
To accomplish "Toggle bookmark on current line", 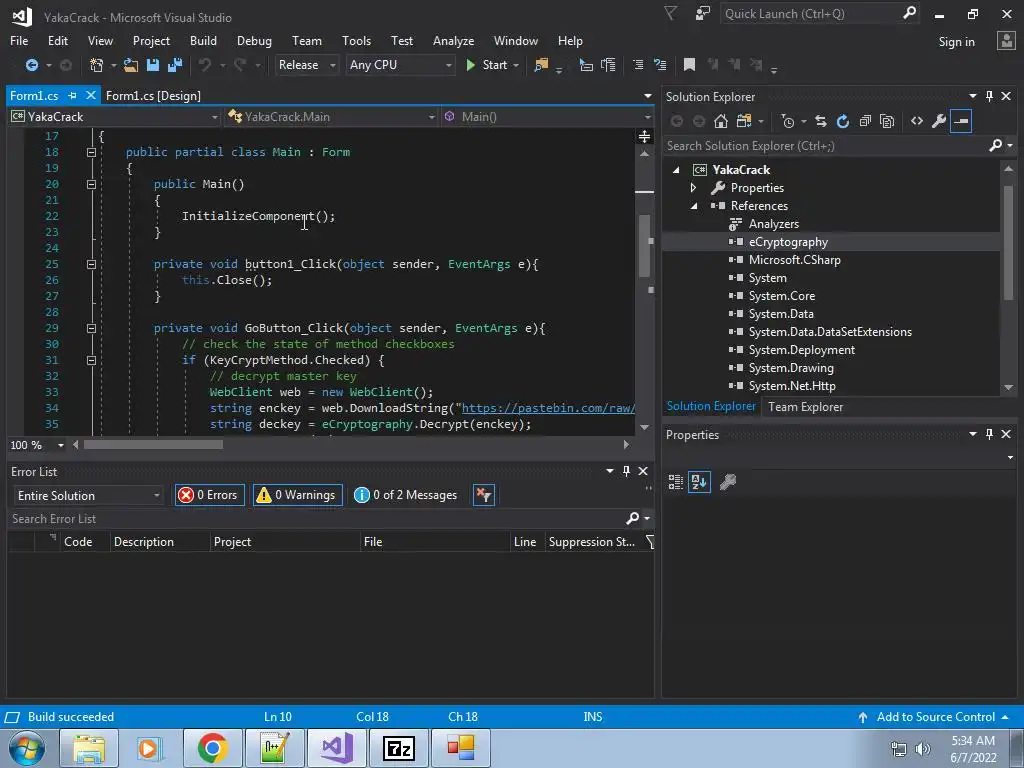I will click(688, 65).
